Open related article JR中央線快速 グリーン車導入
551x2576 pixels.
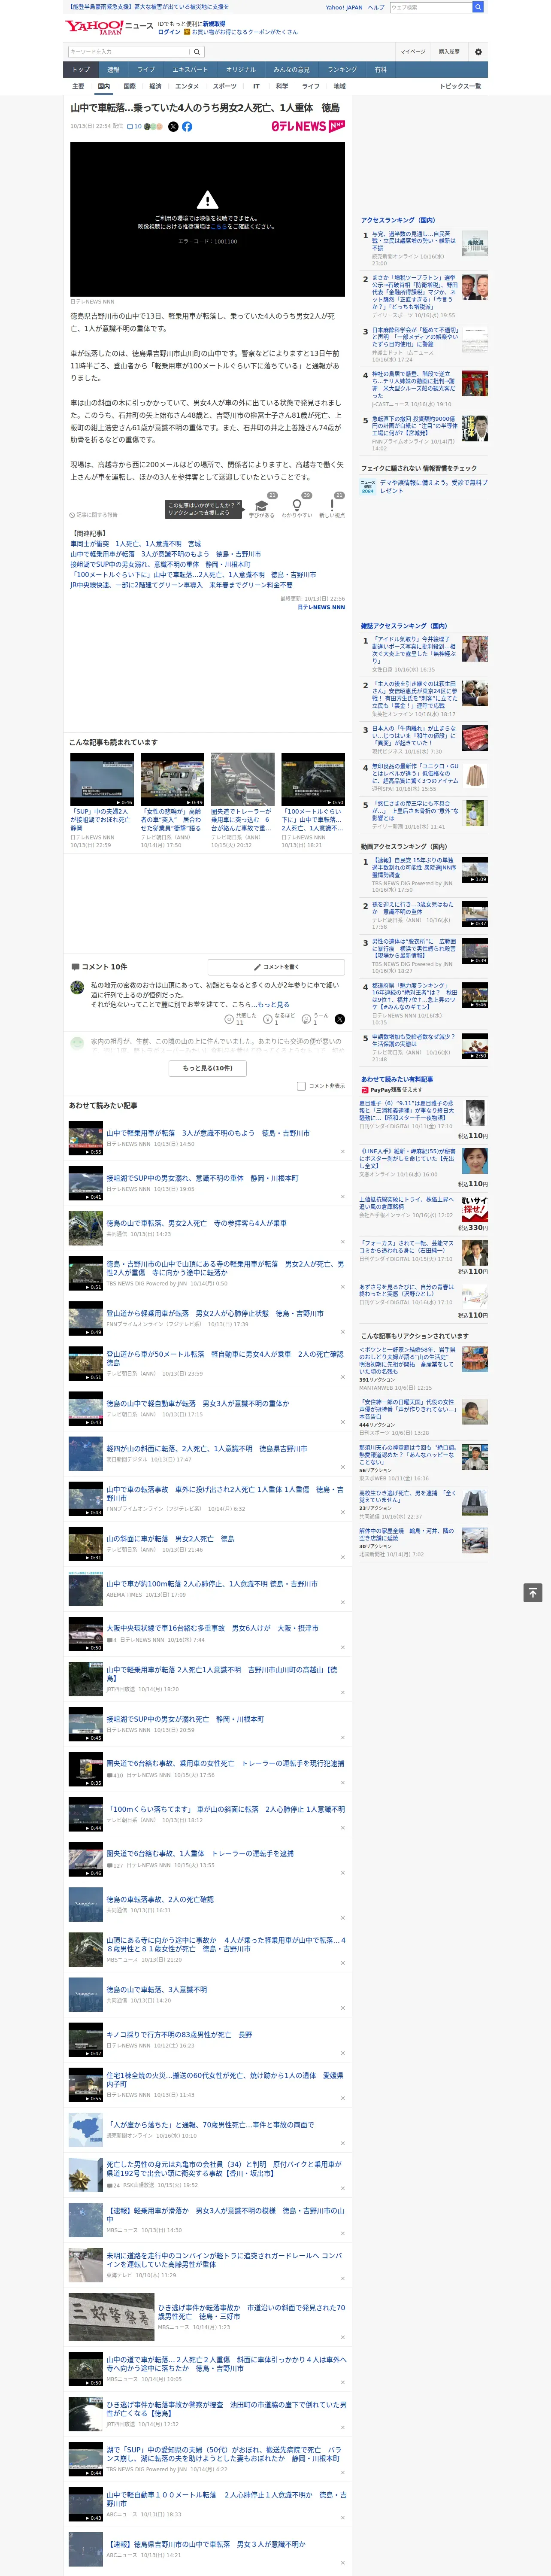point(181,585)
